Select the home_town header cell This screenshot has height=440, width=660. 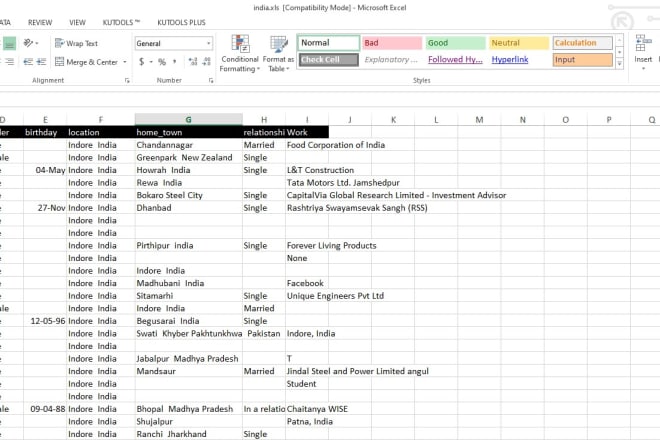click(x=189, y=132)
